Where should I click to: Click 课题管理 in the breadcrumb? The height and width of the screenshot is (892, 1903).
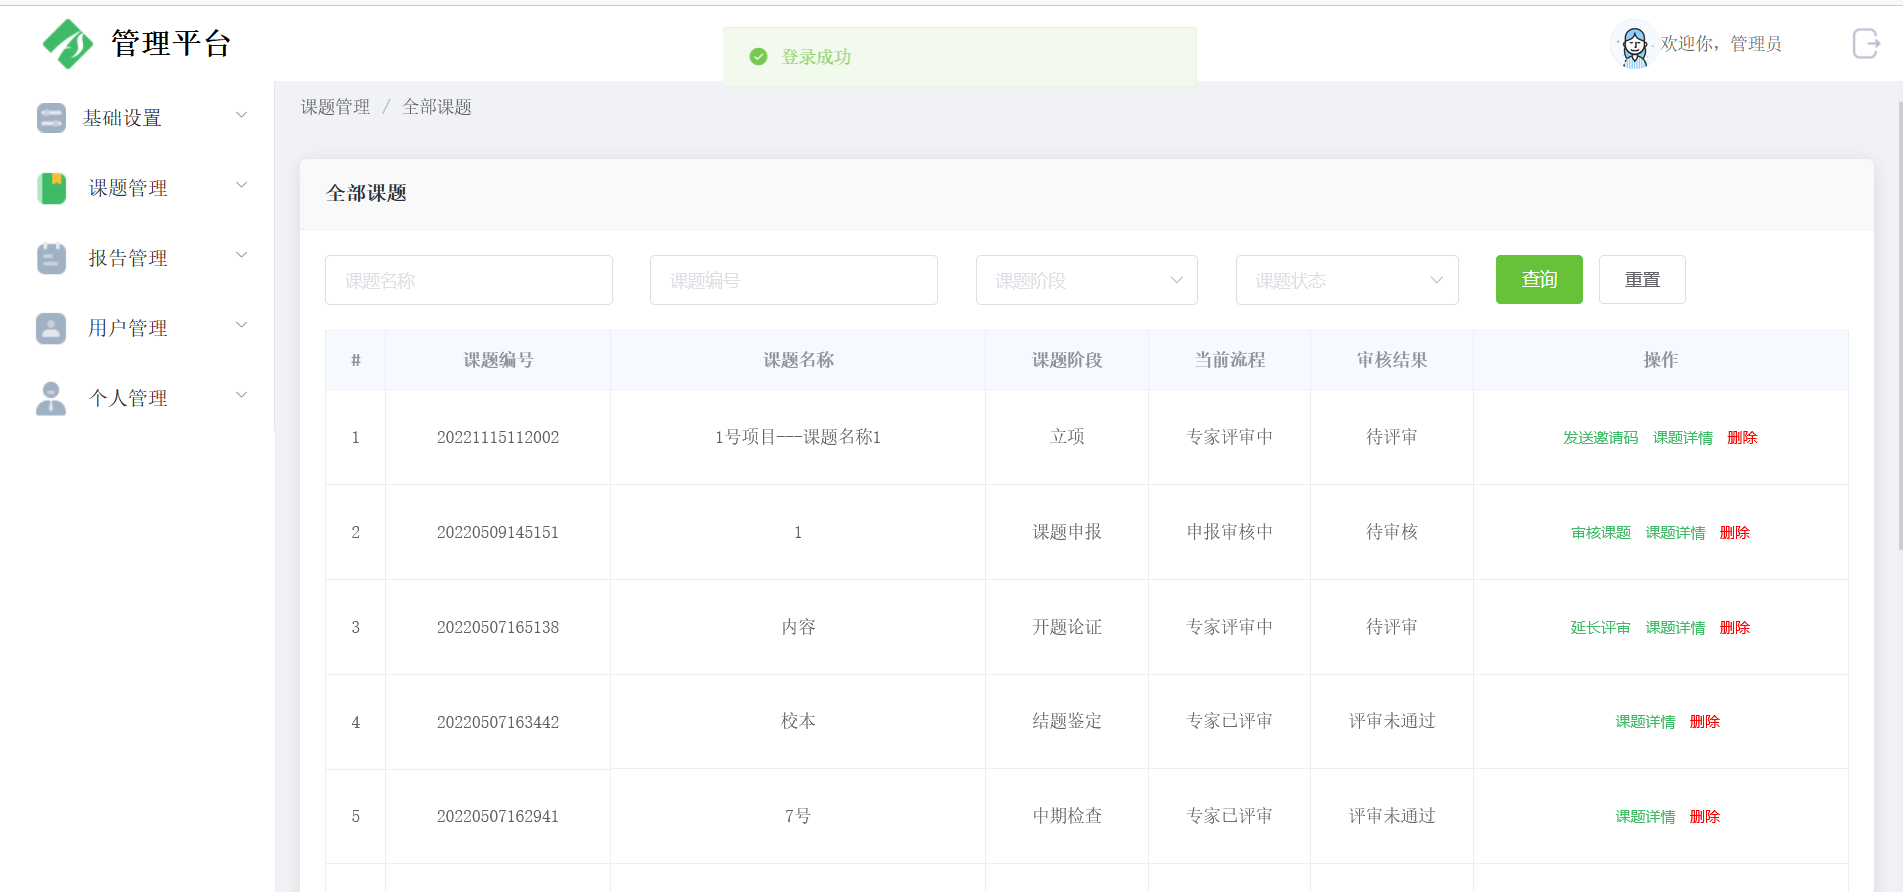tap(335, 107)
